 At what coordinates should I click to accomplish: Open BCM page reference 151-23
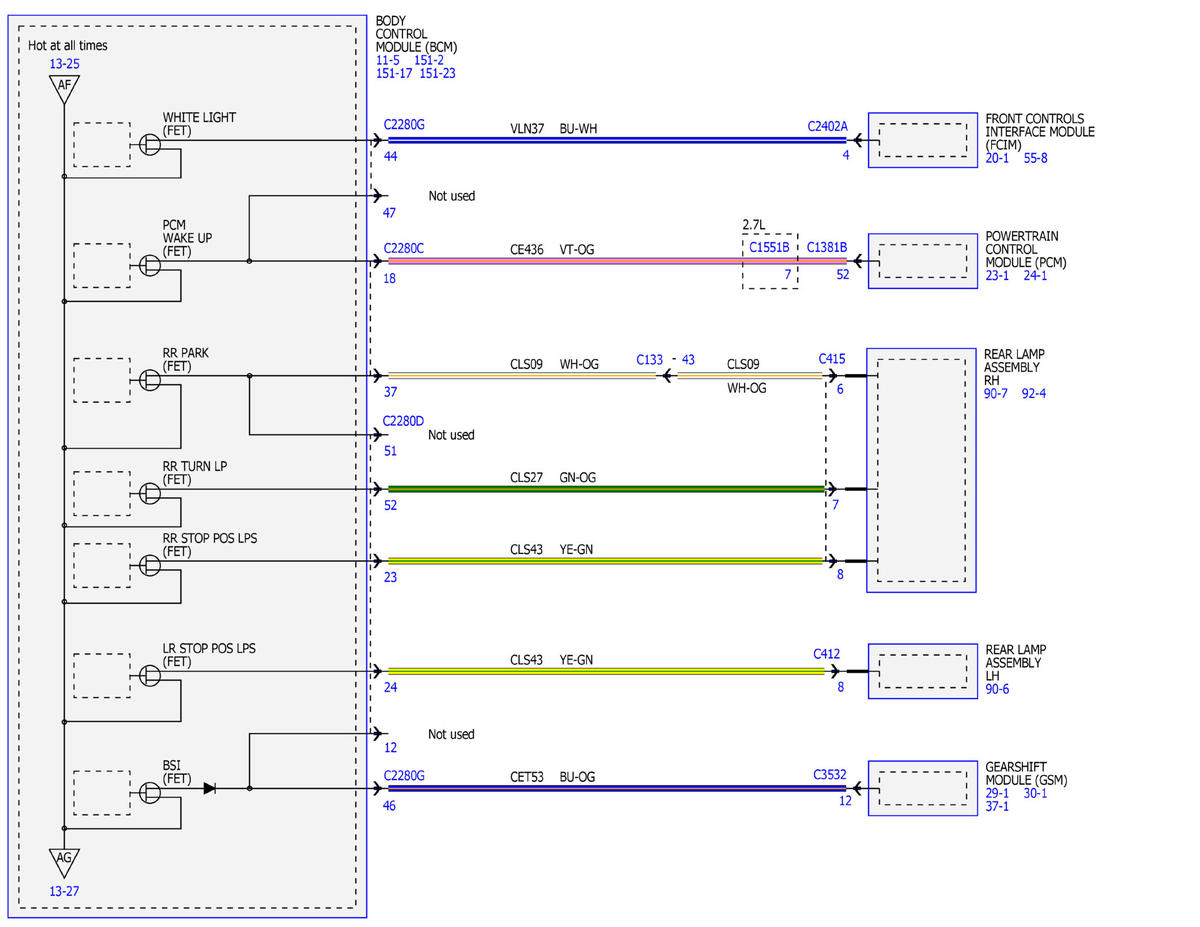click(x=438, y=73)
